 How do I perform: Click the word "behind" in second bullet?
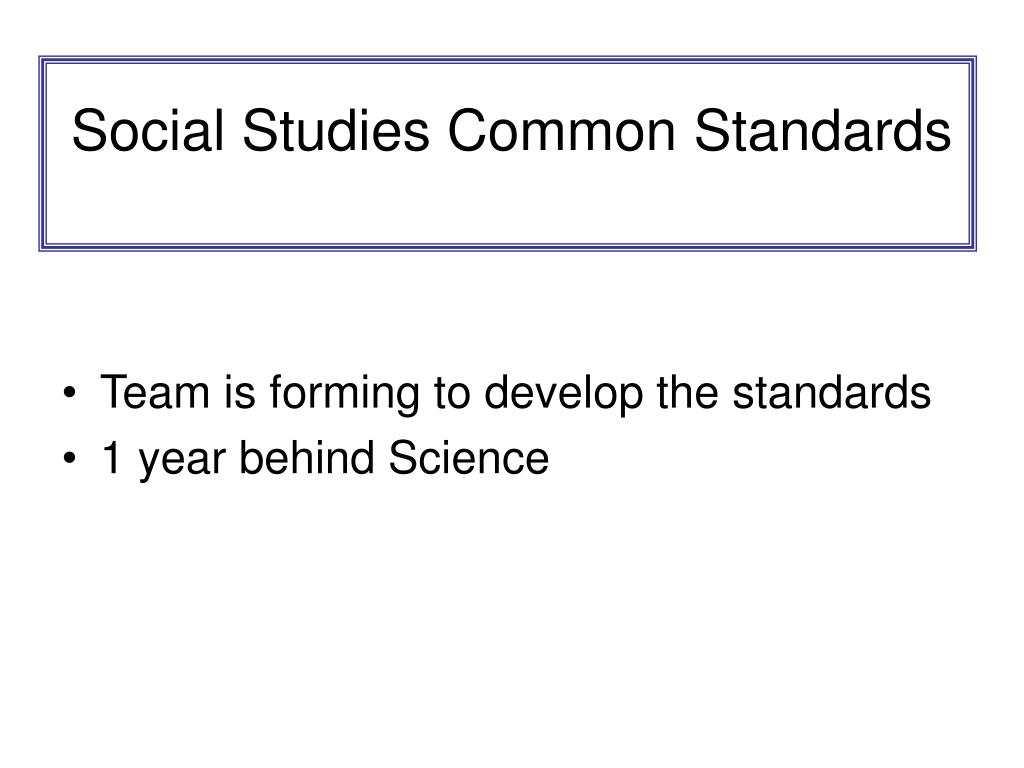[307, 456]
